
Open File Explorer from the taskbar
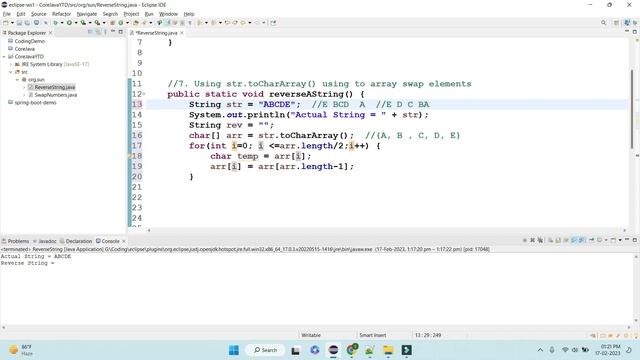388,350
